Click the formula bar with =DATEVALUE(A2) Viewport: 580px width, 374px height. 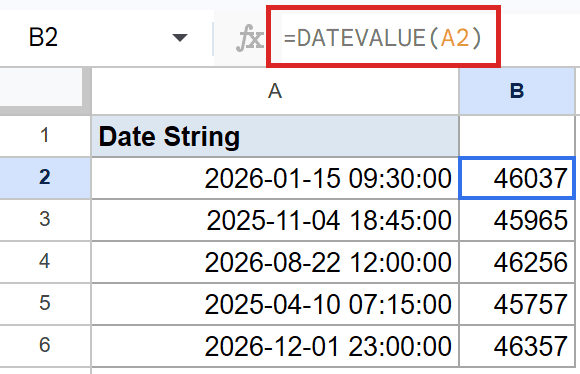click(x=383, y=38)
